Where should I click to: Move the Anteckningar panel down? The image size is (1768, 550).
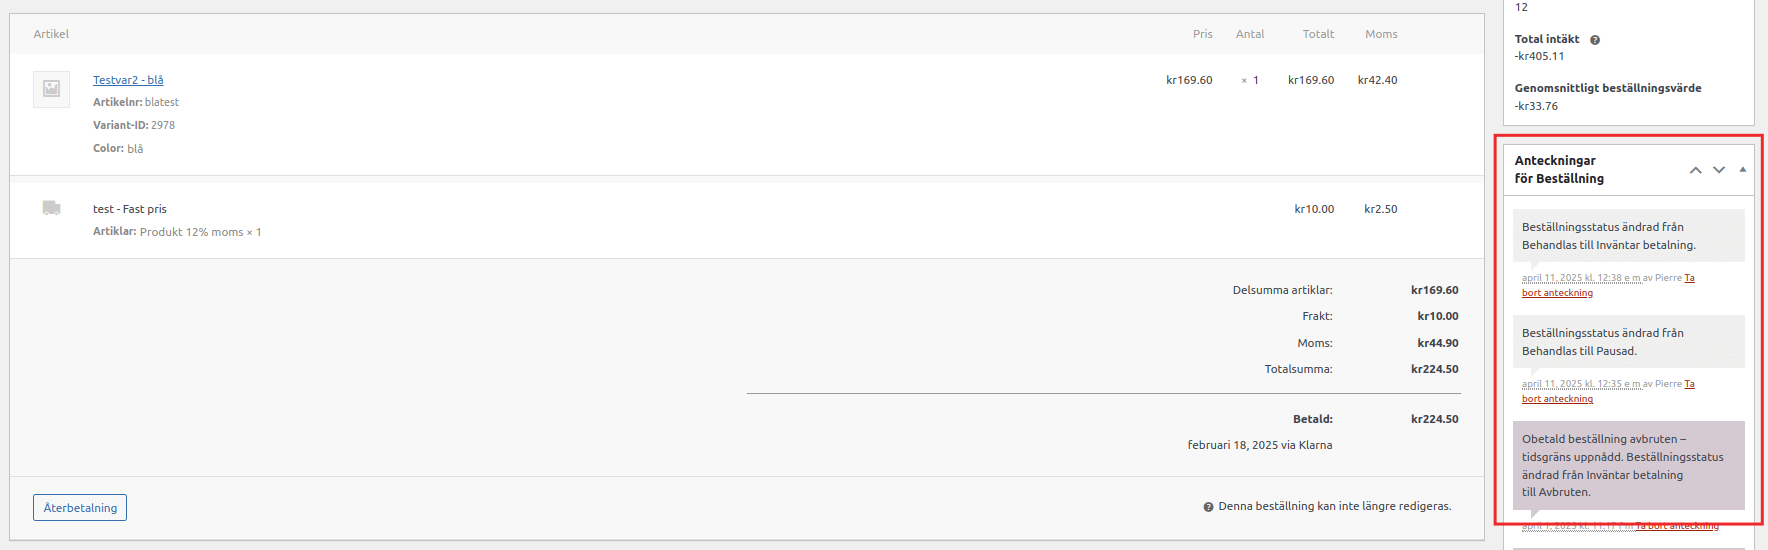tap(1719, 170)
